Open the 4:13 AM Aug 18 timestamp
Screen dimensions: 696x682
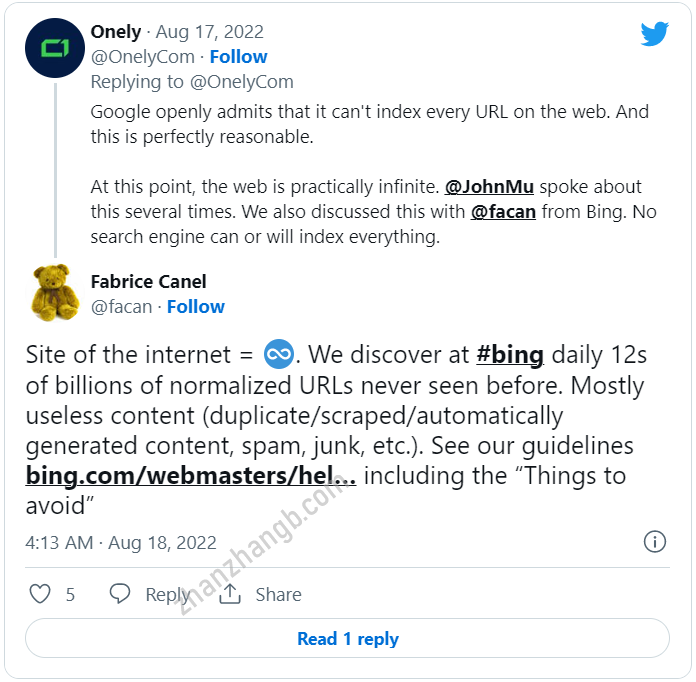pos(121,543)
